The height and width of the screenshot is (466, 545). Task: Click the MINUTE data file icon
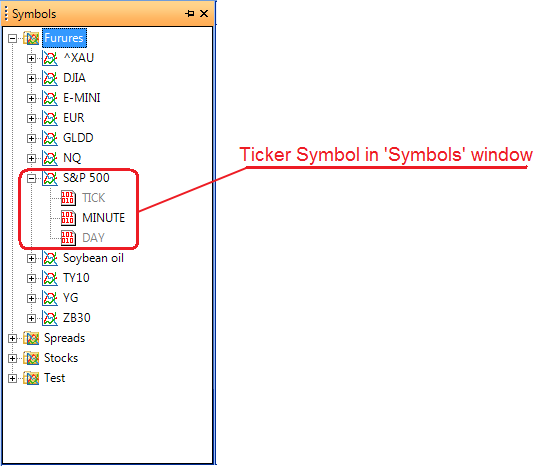tap(68, 218)
